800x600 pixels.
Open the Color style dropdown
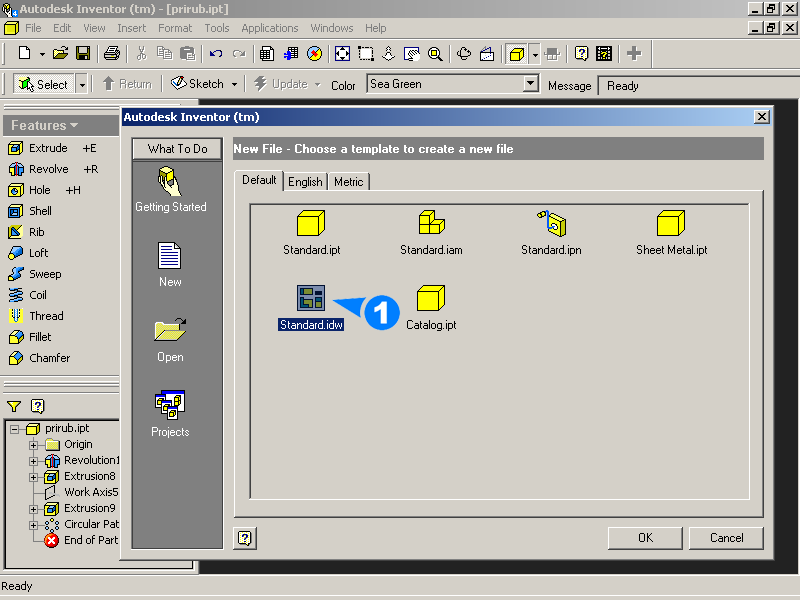pyautogui.click(x=531, y=84)
